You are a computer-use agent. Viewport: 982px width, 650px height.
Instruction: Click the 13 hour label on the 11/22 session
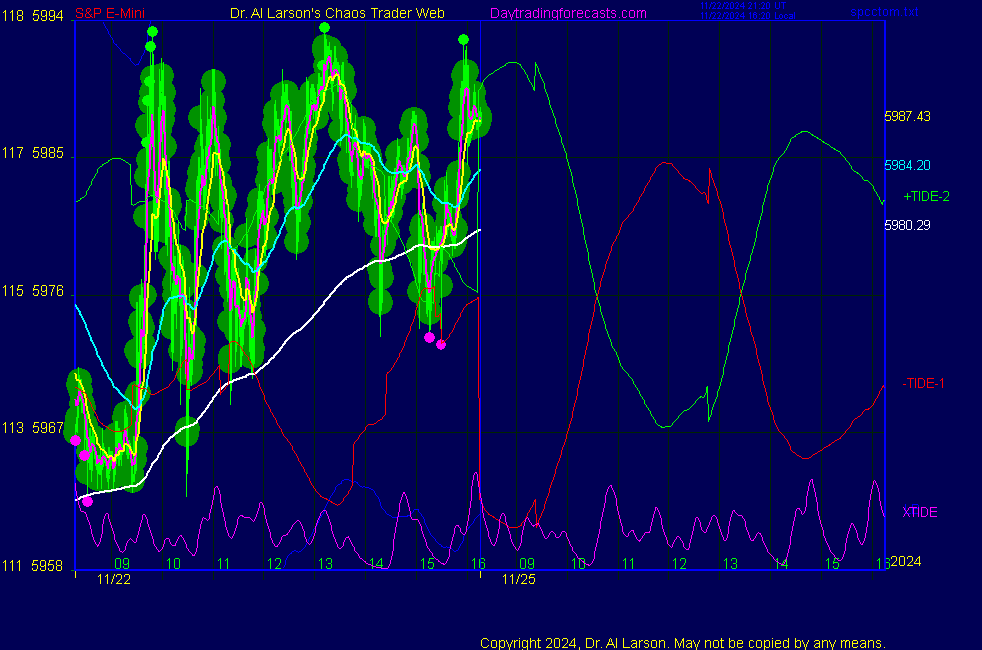[x=325, y=564]
